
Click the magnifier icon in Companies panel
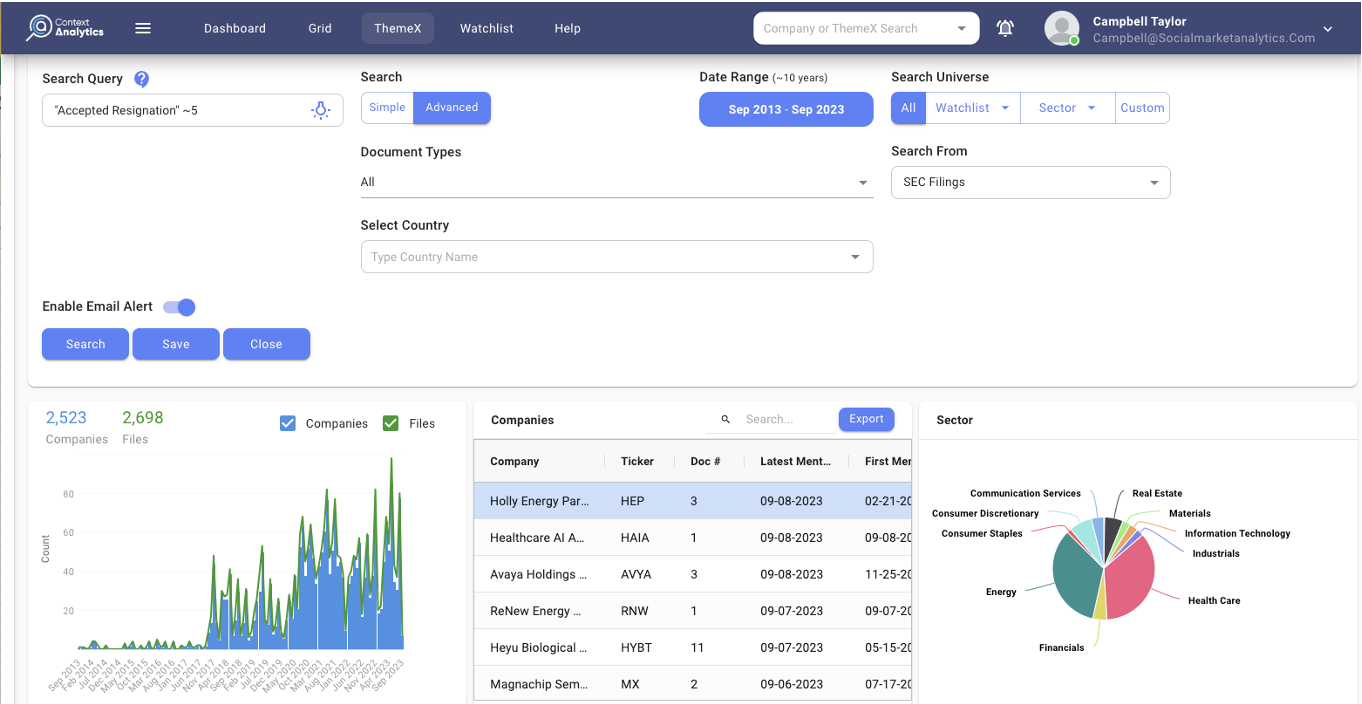pyautogui.click(x=725, y=420)
